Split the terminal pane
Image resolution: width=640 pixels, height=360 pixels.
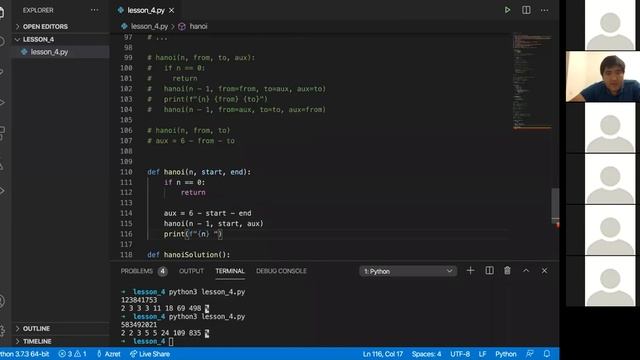(489, 271)
